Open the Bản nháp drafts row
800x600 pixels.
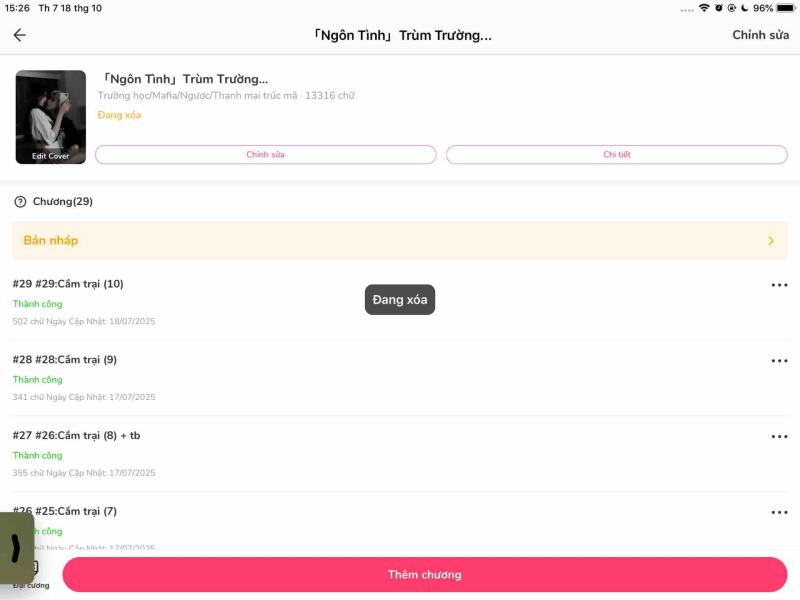(399, 241)
